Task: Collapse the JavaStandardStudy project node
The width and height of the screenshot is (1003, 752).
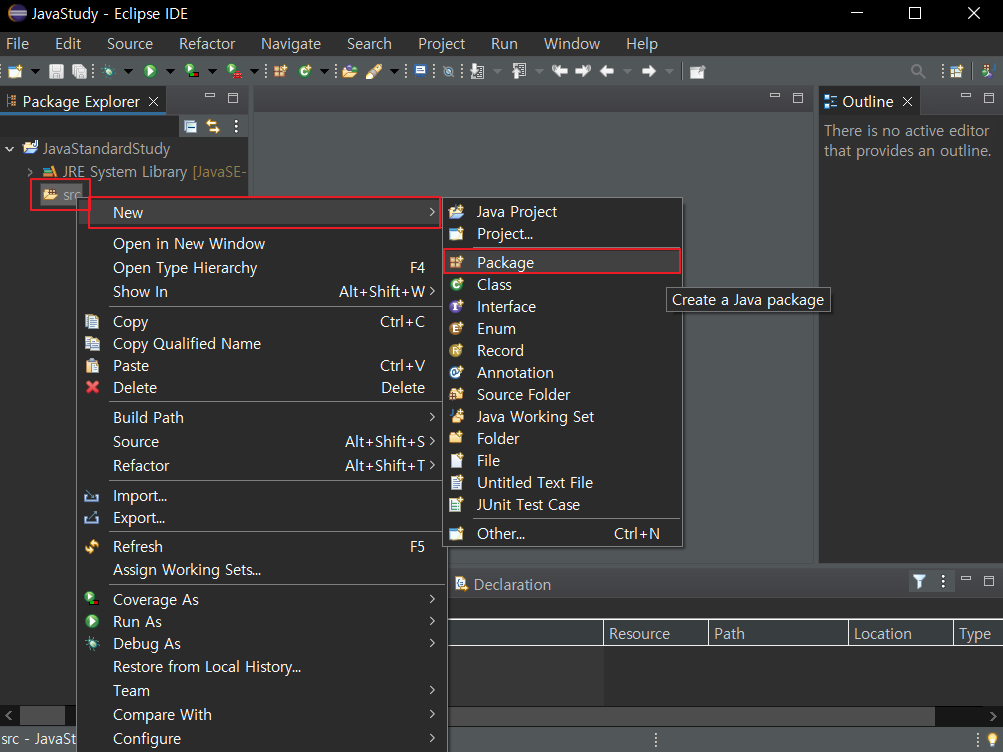Action: coord(10,149)
